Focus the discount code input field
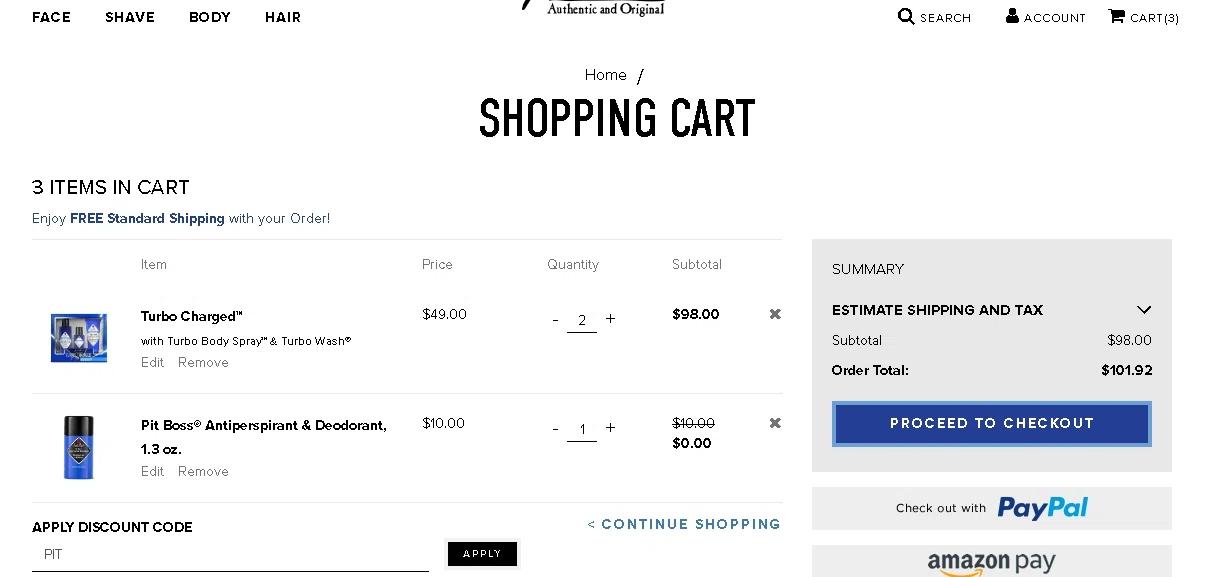The width and height of the screenshot is (1207, 577). pos(230,554)
